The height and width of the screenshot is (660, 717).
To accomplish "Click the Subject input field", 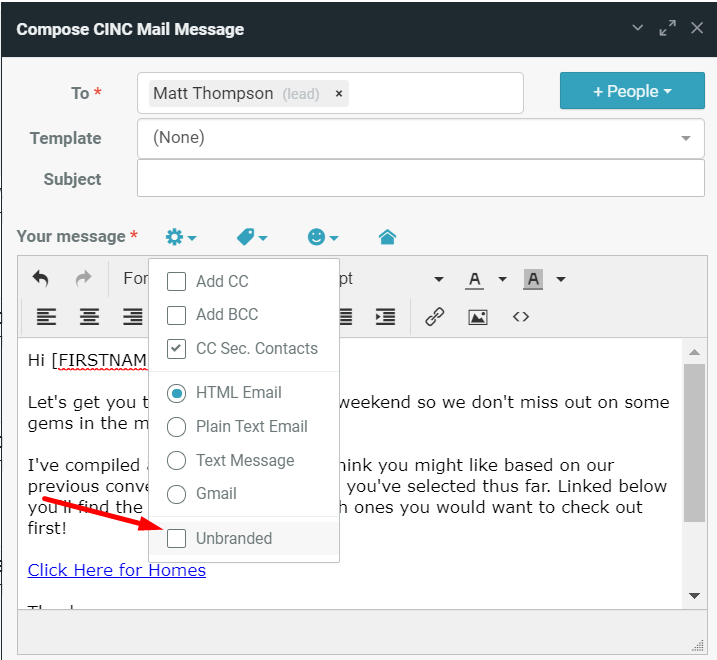I will point(421,178).
